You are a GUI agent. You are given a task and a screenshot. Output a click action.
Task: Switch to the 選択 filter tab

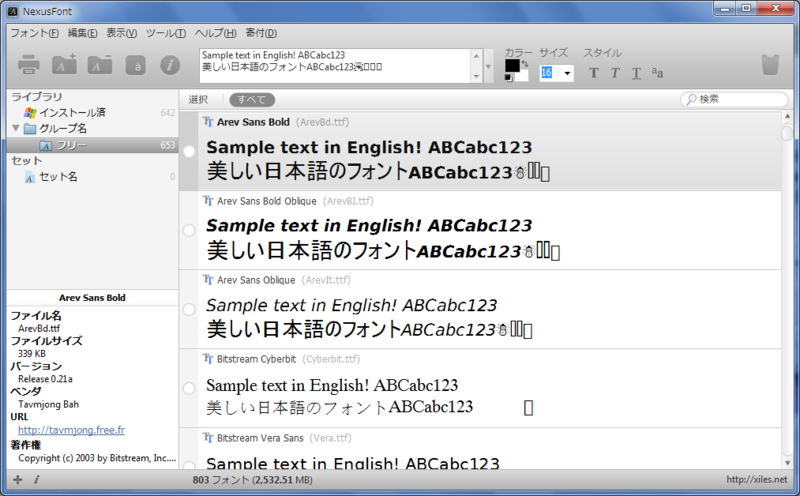(198, 100)
